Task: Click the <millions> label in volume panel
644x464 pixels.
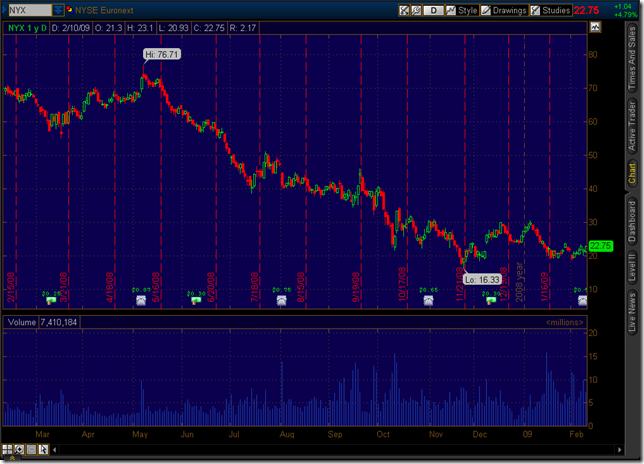Action: point(564,322)
